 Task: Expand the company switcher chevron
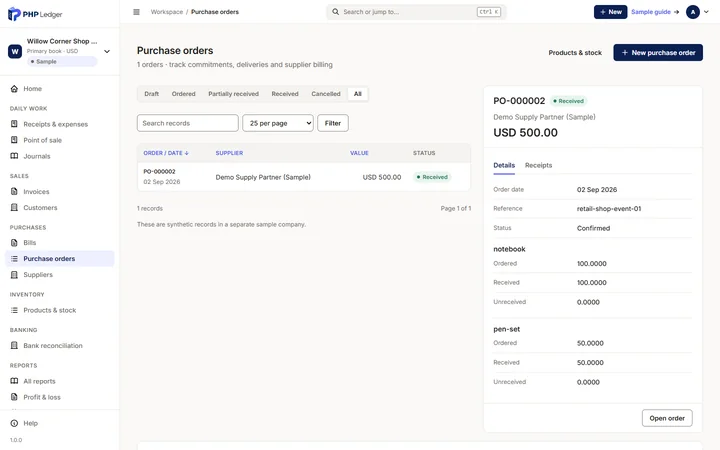[107, 51]
